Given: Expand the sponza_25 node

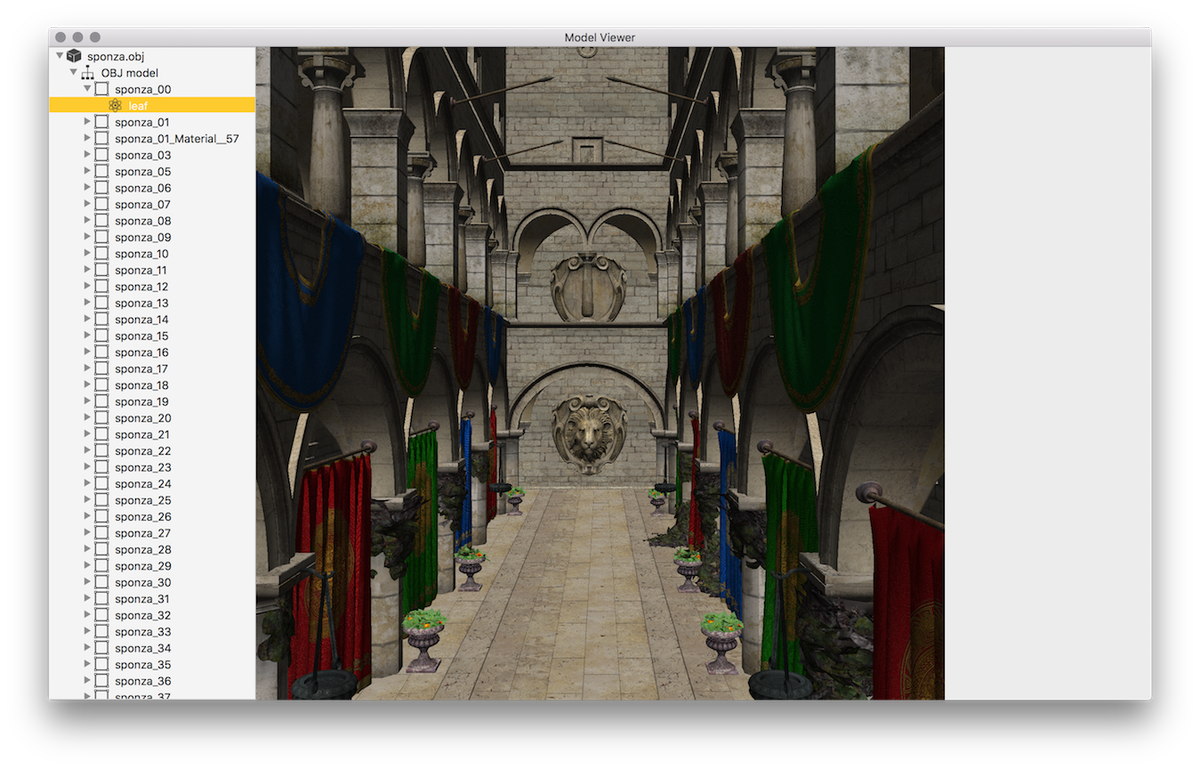Looking at the screenshot, I should tap(87, 500).
